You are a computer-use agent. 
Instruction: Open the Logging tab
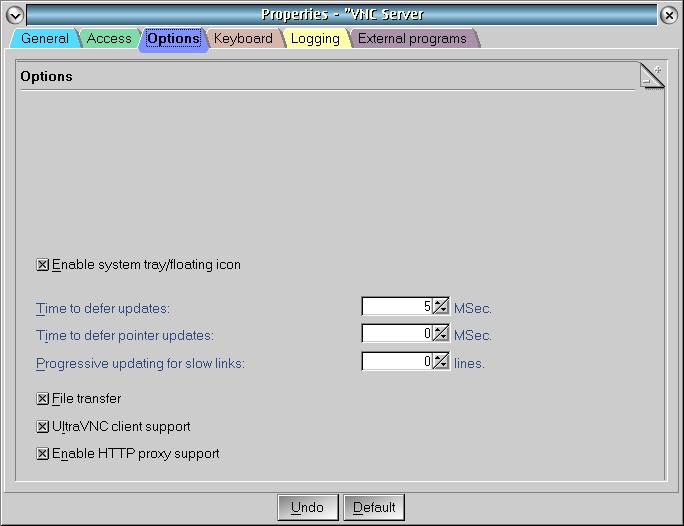(x=315, y=38)
